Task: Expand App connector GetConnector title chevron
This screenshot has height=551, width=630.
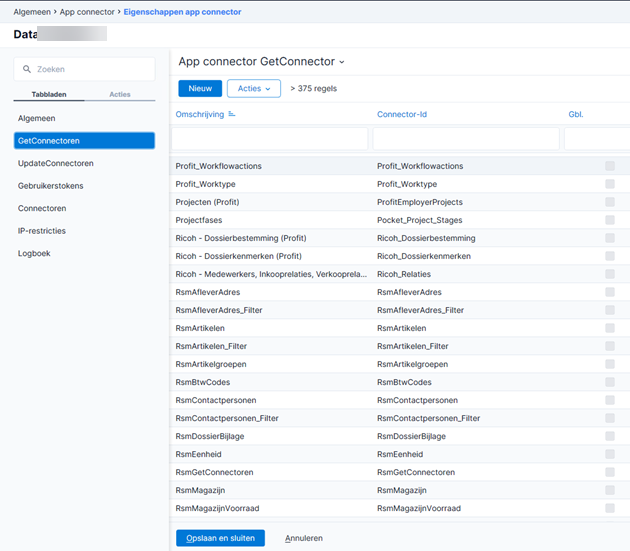Action: point(342,63)
